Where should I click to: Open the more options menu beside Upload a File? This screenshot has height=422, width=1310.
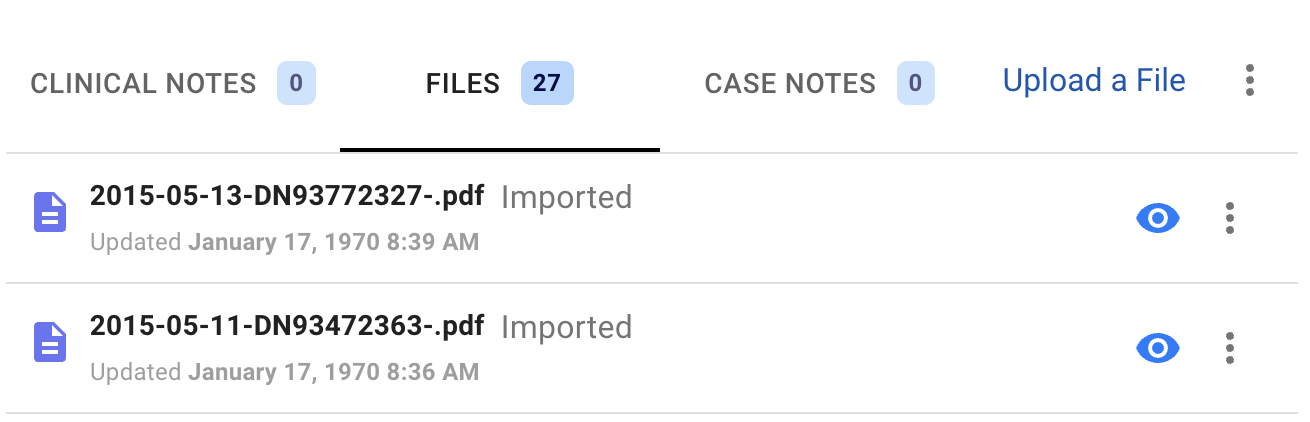[1249, 81]
